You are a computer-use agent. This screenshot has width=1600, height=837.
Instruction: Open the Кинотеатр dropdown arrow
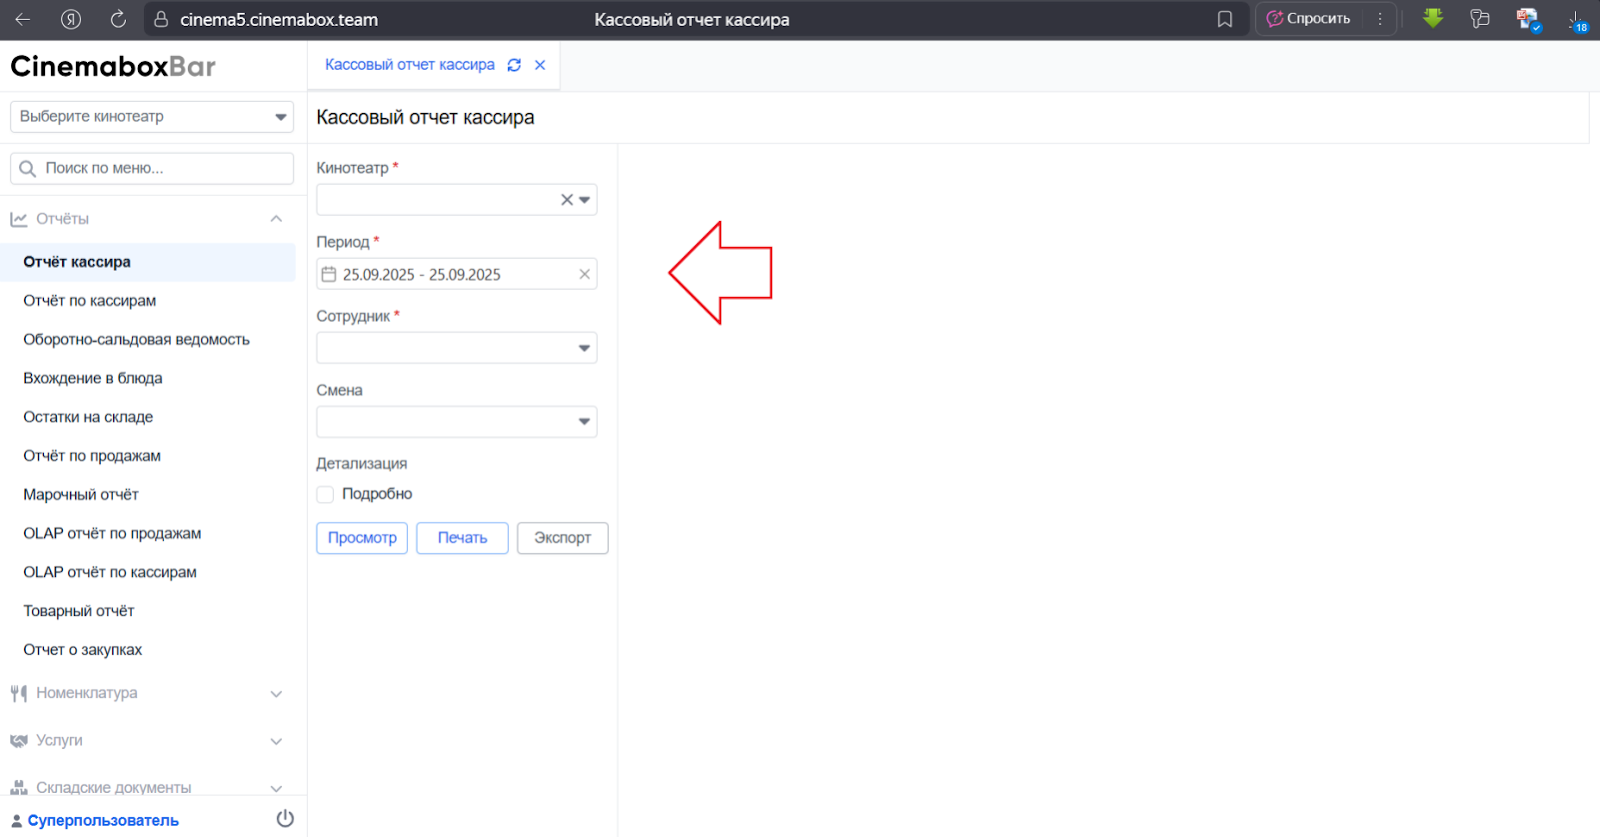point(585,200)
